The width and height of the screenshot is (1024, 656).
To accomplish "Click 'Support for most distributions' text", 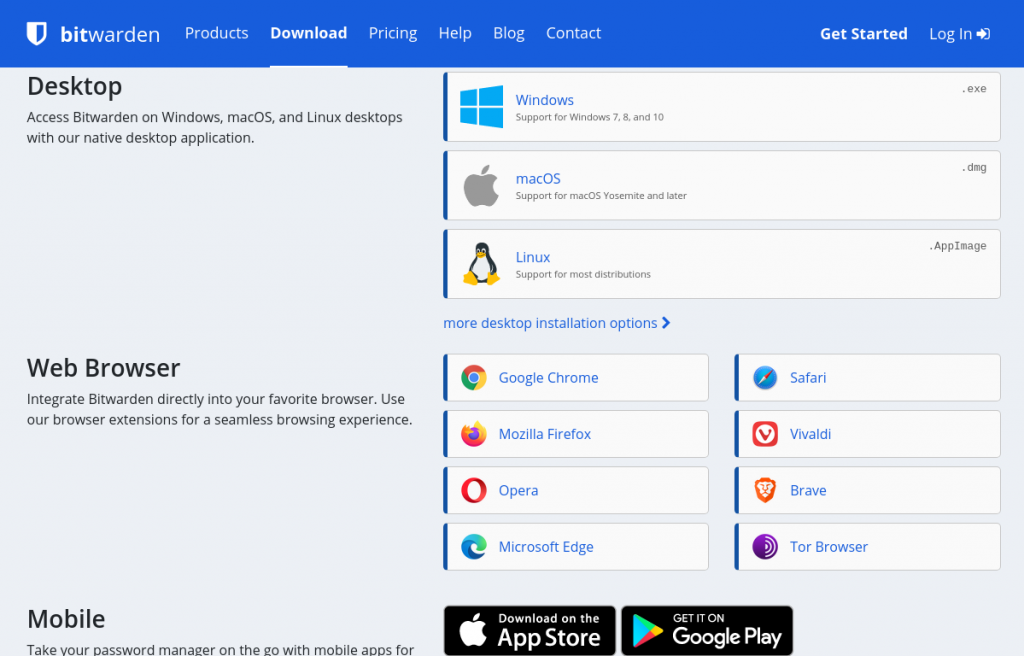I will 583,274.
